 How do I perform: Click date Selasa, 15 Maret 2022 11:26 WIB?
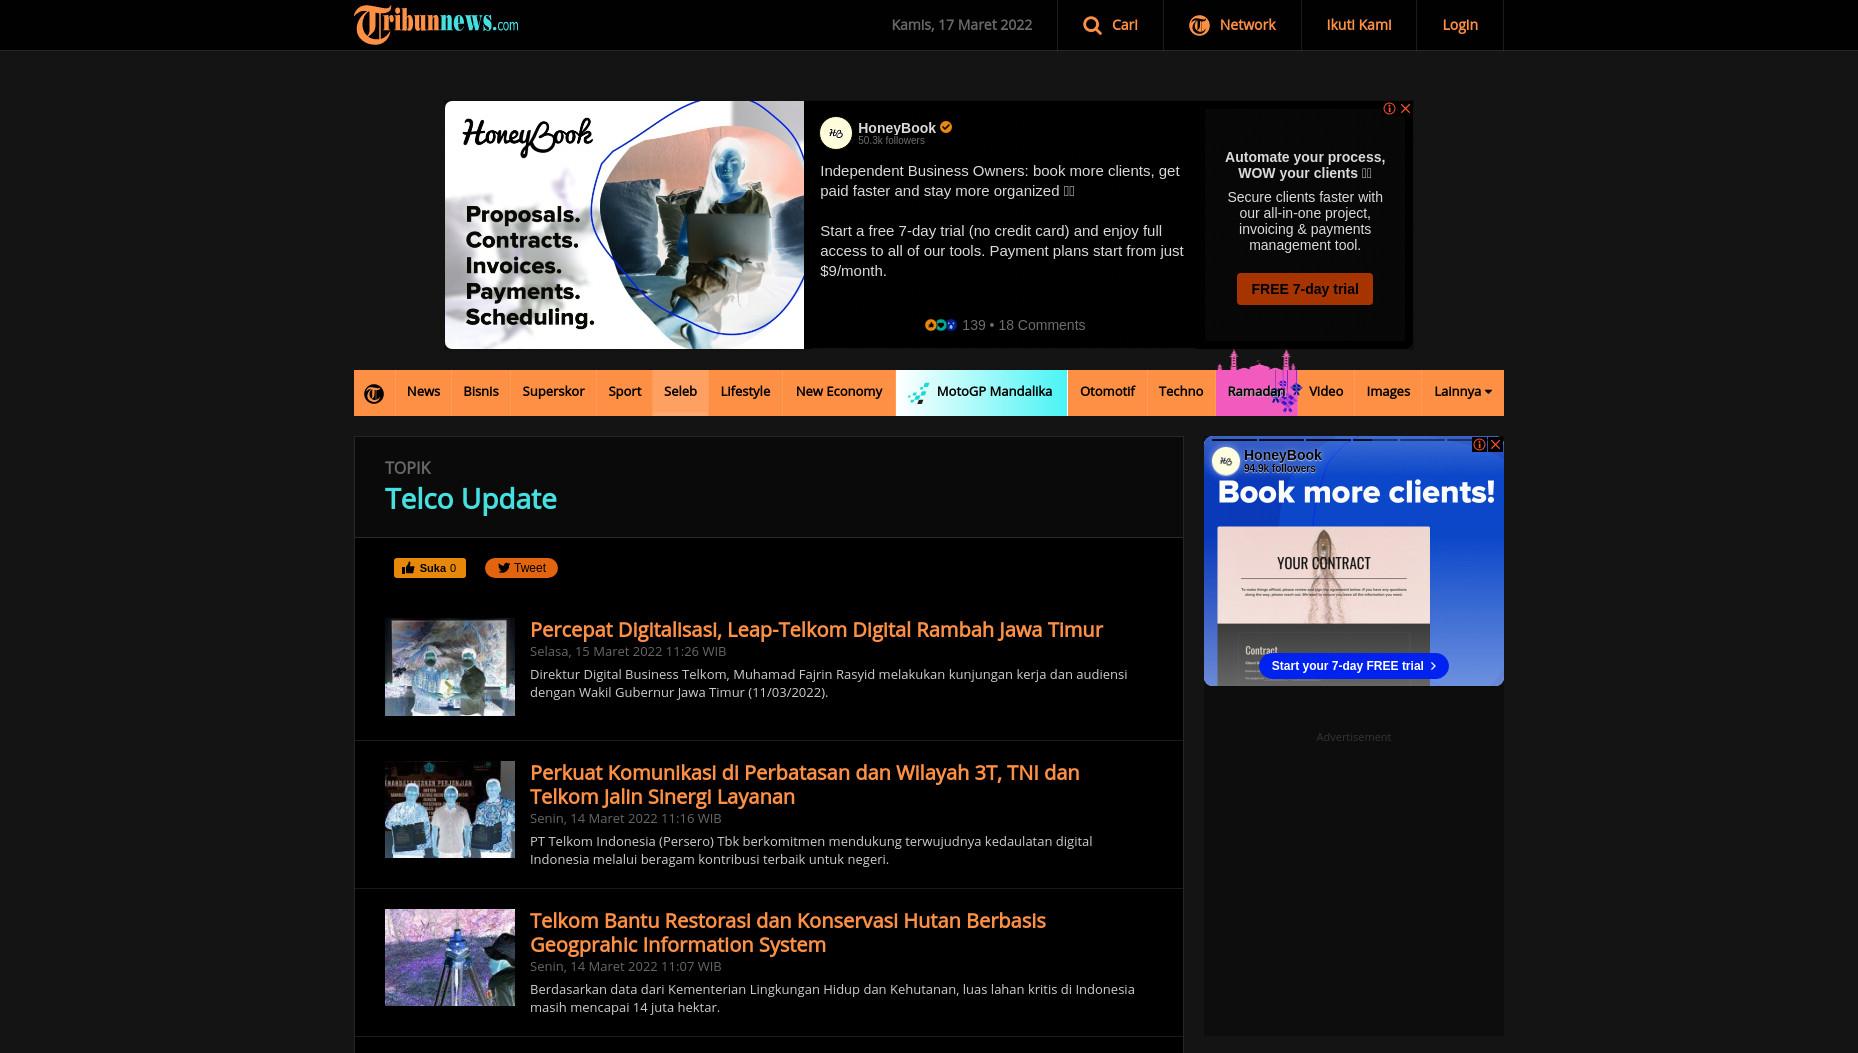[x=628, y=651]
